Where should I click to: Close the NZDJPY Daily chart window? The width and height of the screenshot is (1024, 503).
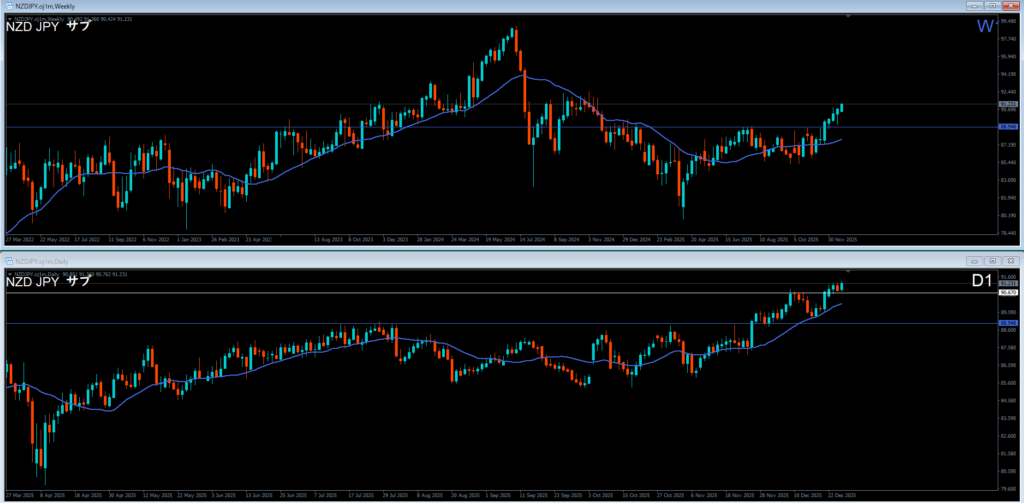(x=1012, y=260)
